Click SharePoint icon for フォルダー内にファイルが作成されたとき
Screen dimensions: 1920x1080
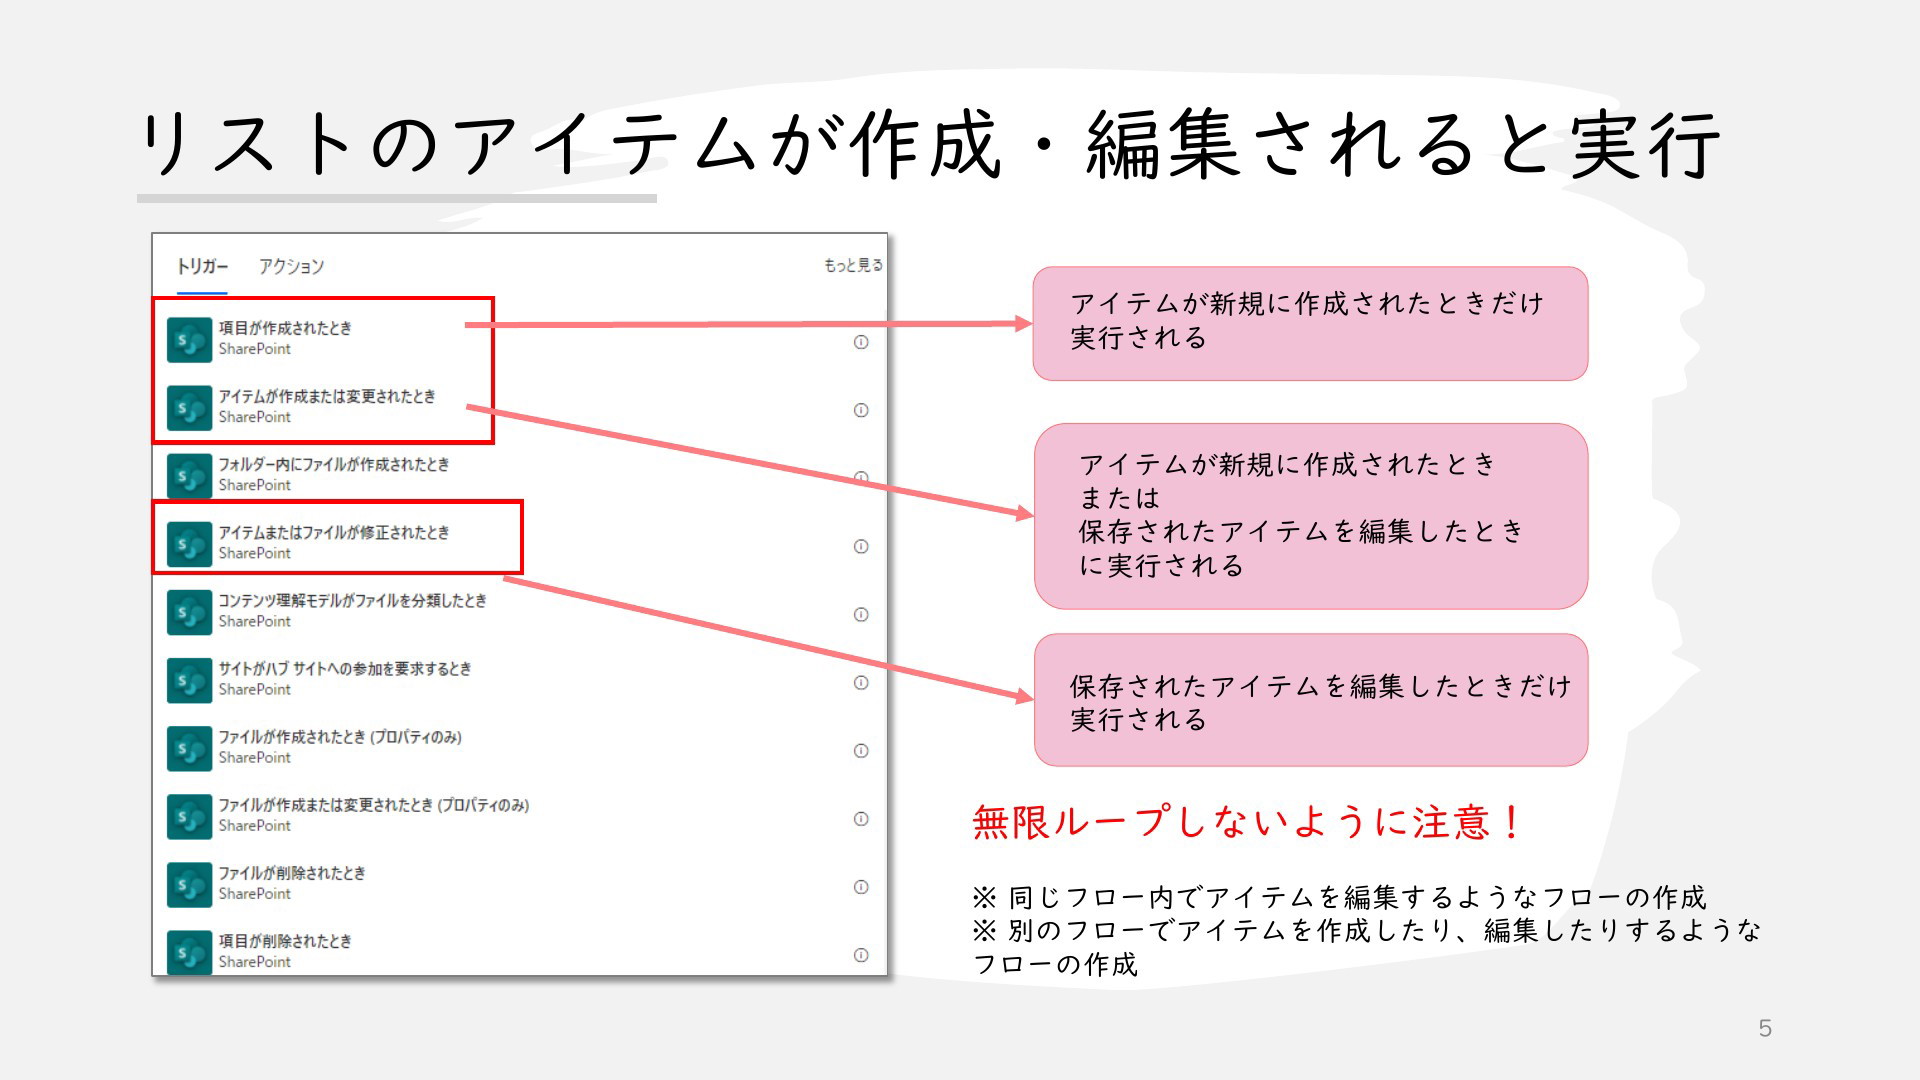[x=189, y=476]
